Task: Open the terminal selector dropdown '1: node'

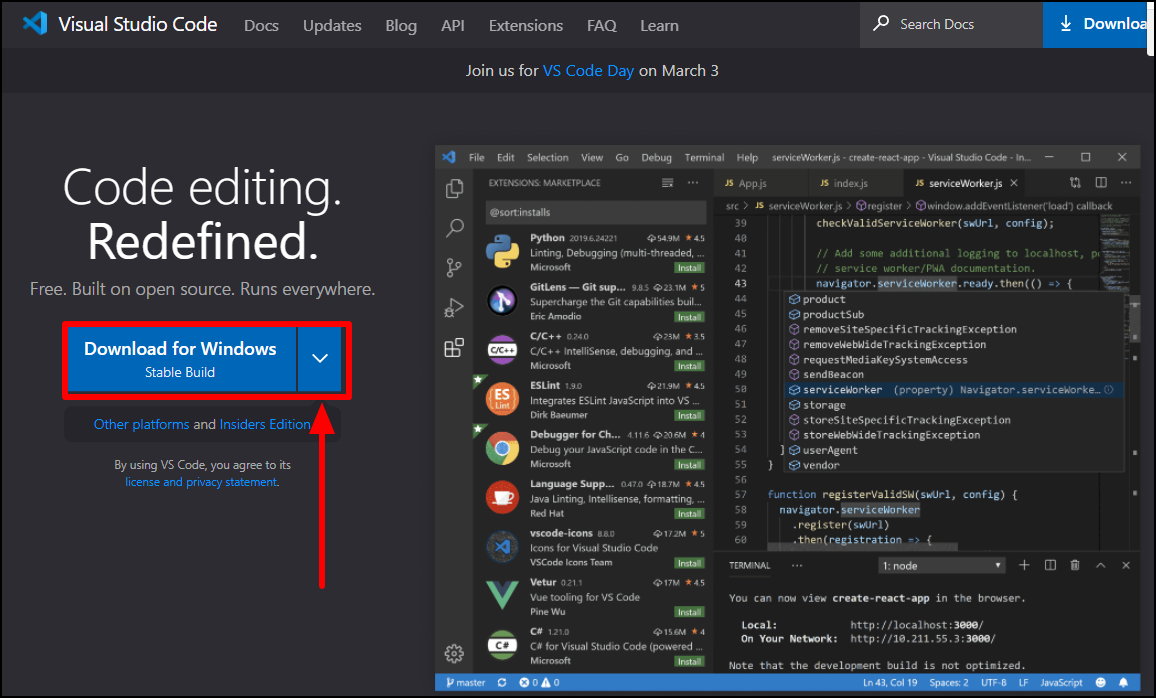Action: click(x=942, y=565)
